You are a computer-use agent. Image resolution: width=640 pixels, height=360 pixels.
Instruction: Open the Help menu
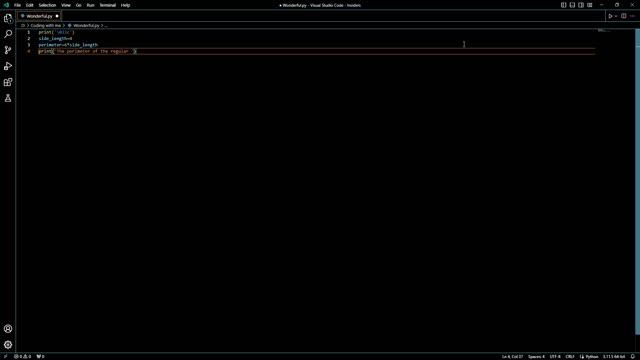coord(125,5)
